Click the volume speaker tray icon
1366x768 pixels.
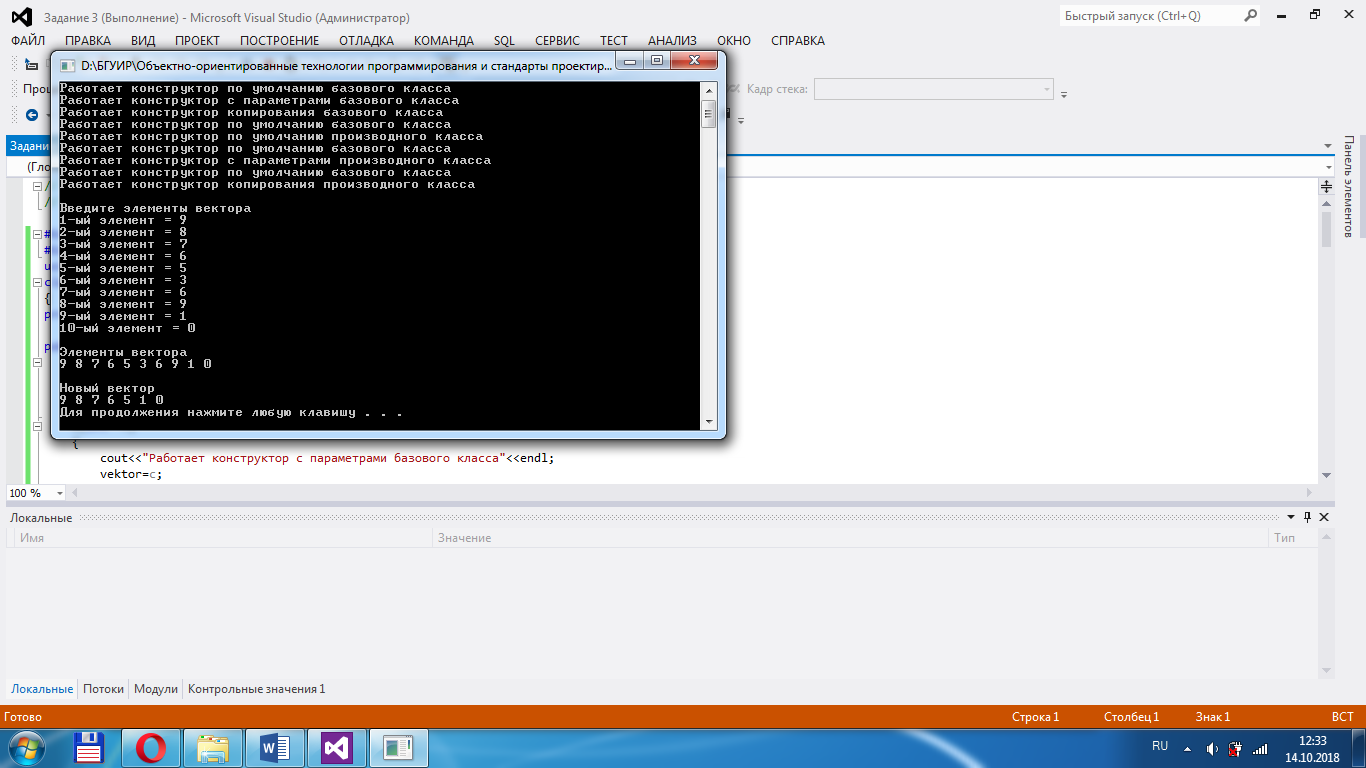click(x=1212, y=748)
